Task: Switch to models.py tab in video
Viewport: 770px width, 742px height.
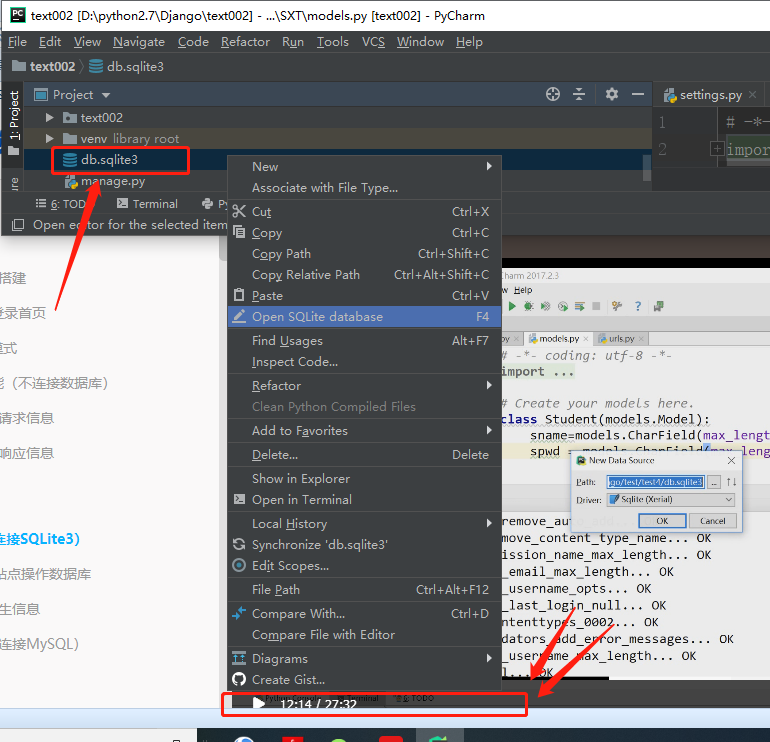Action: tap(558, 339)
